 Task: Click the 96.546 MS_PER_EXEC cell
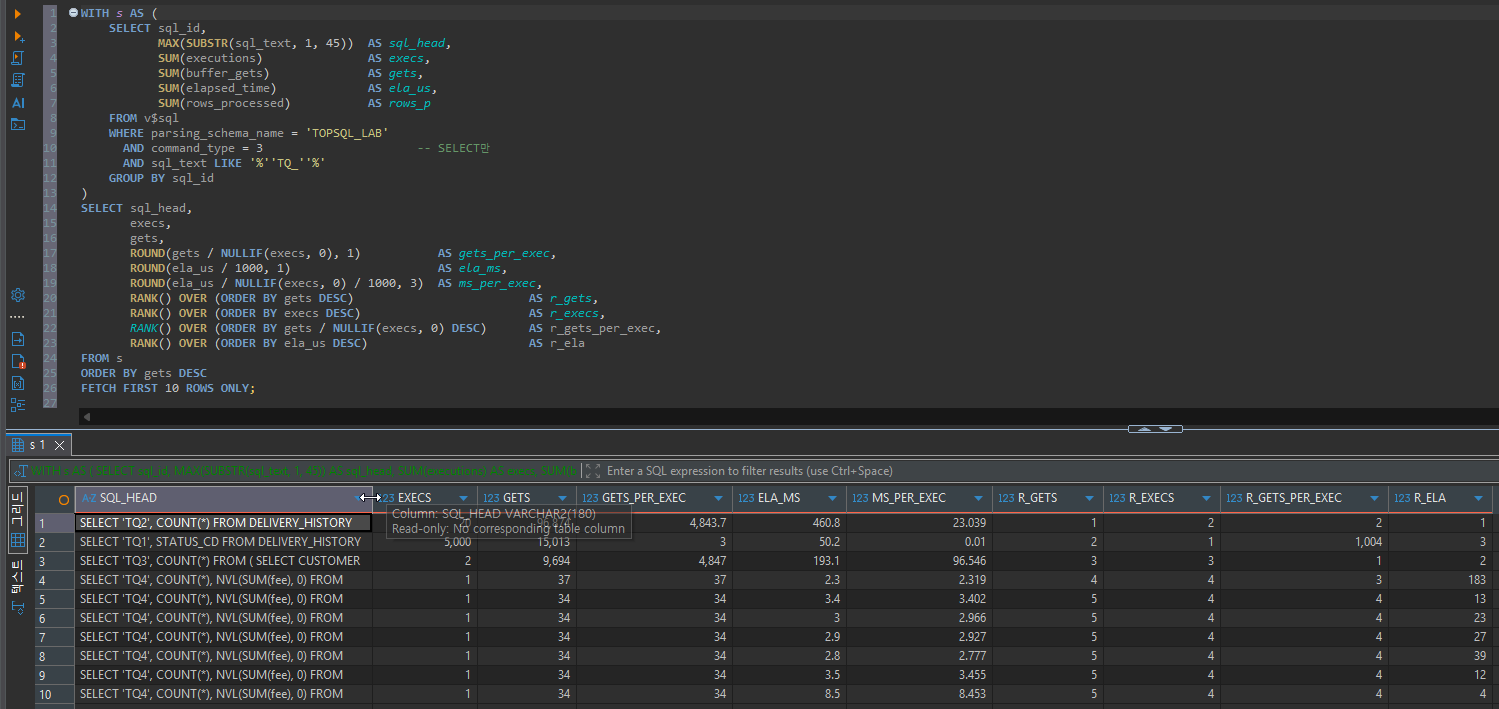[x=918, y=561]
